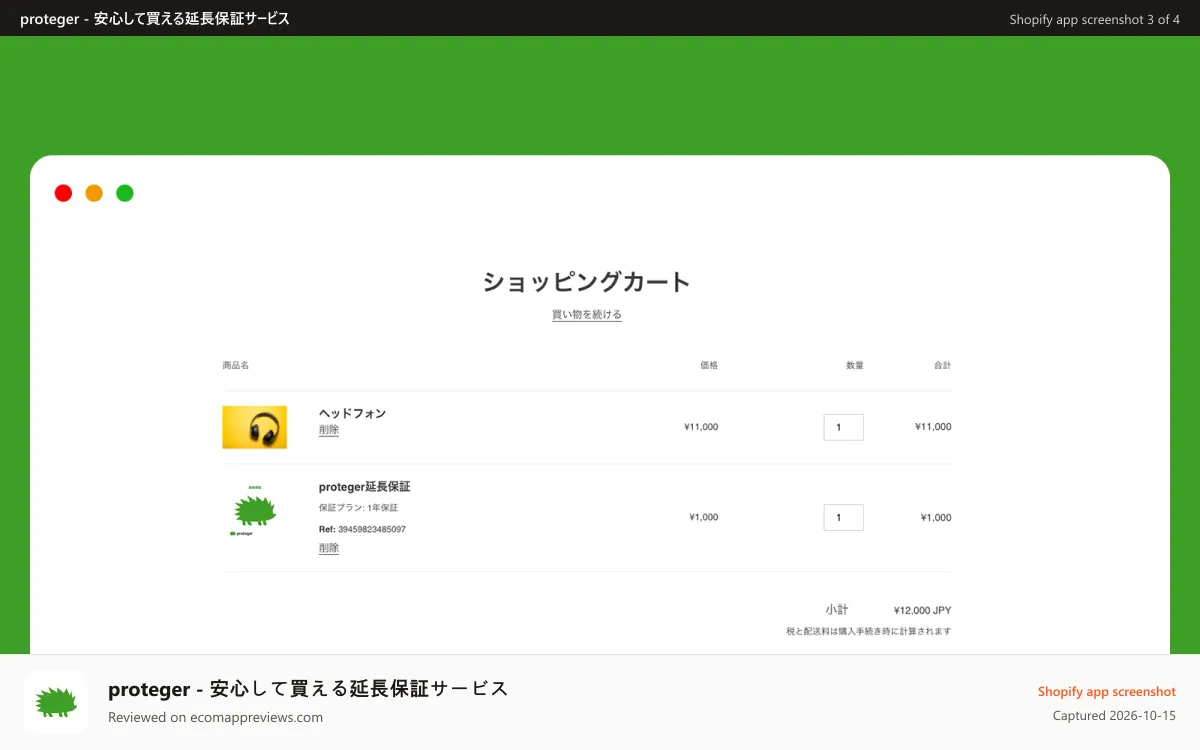Click the Ref: 39459823485097 text
The width and height of the screenshot is (1200, 750).
click(x=362, y=529)
